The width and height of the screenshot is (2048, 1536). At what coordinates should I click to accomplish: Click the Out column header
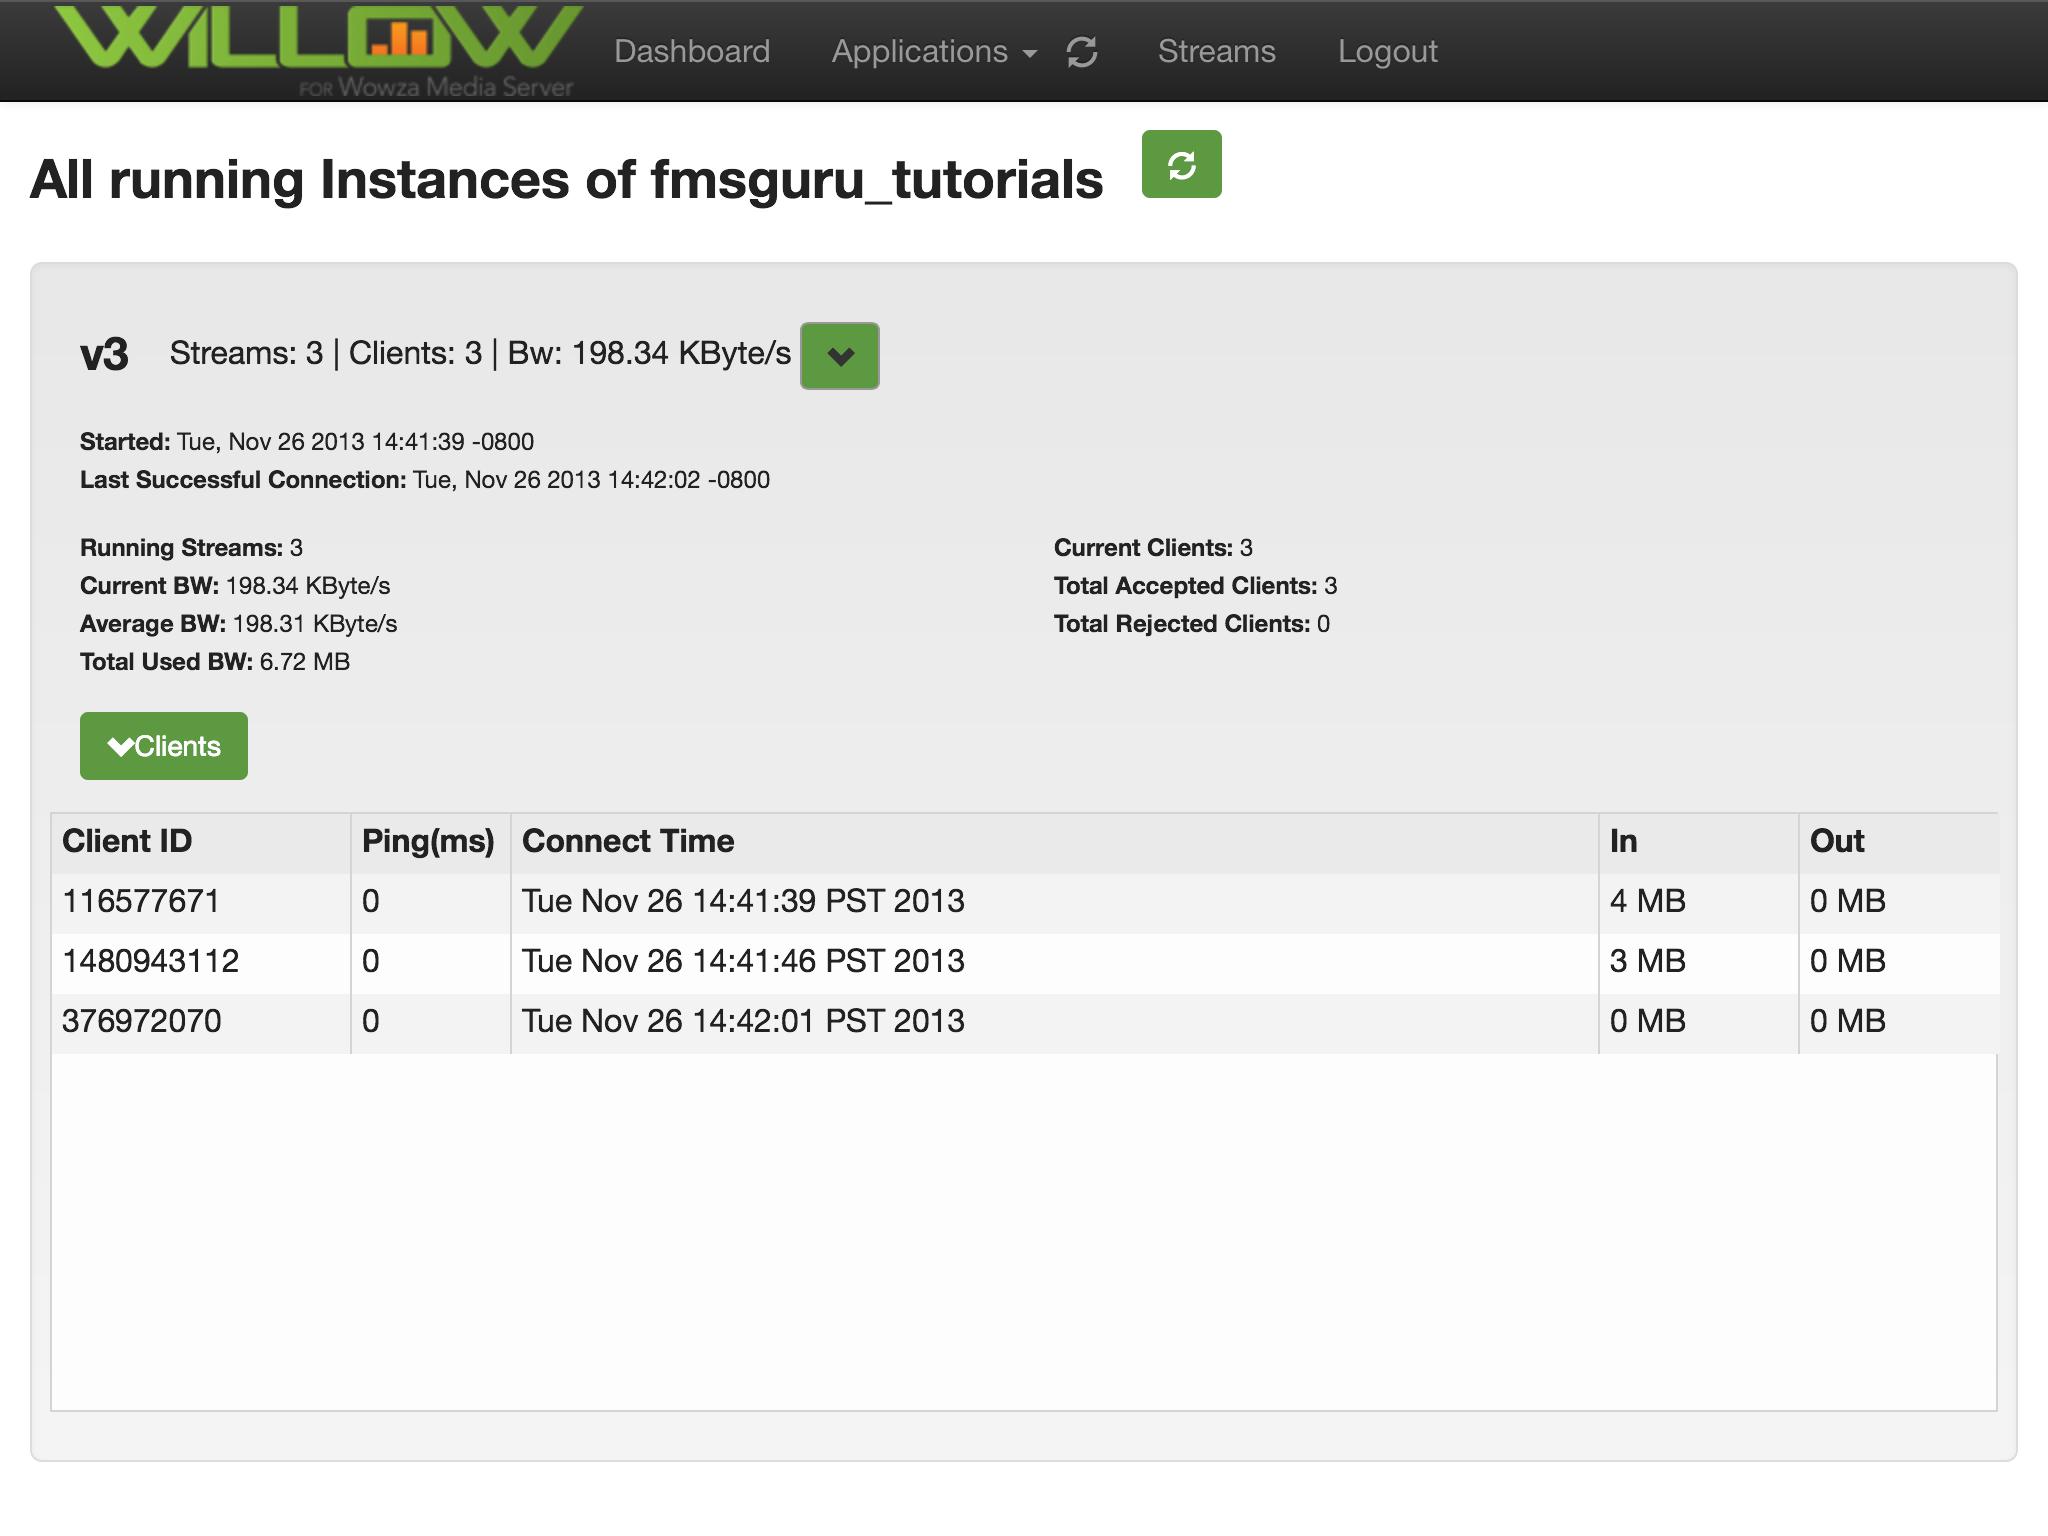point(1837,841)
